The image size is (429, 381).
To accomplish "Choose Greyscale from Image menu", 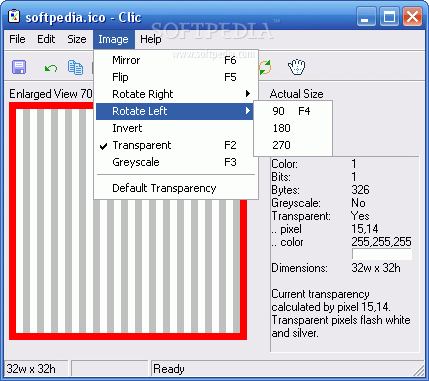I will 175,162.
